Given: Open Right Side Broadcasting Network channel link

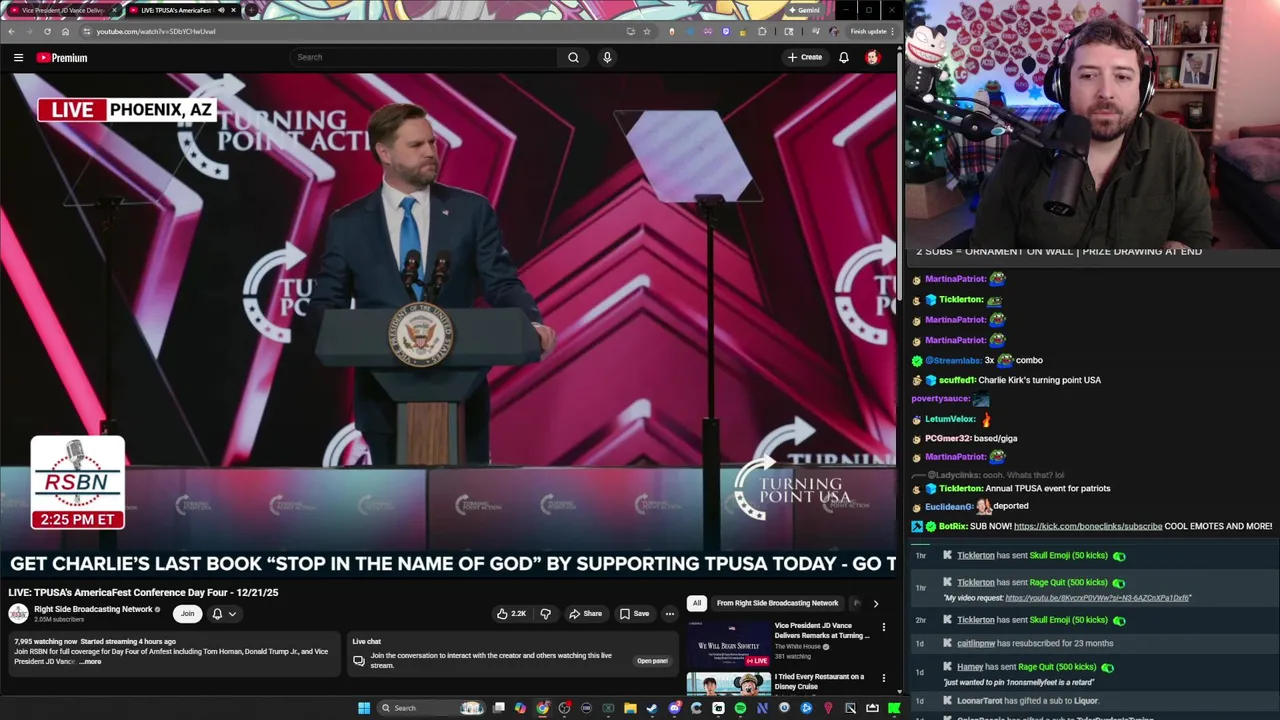Looking at the screenshot, I should tap(93, 609).
